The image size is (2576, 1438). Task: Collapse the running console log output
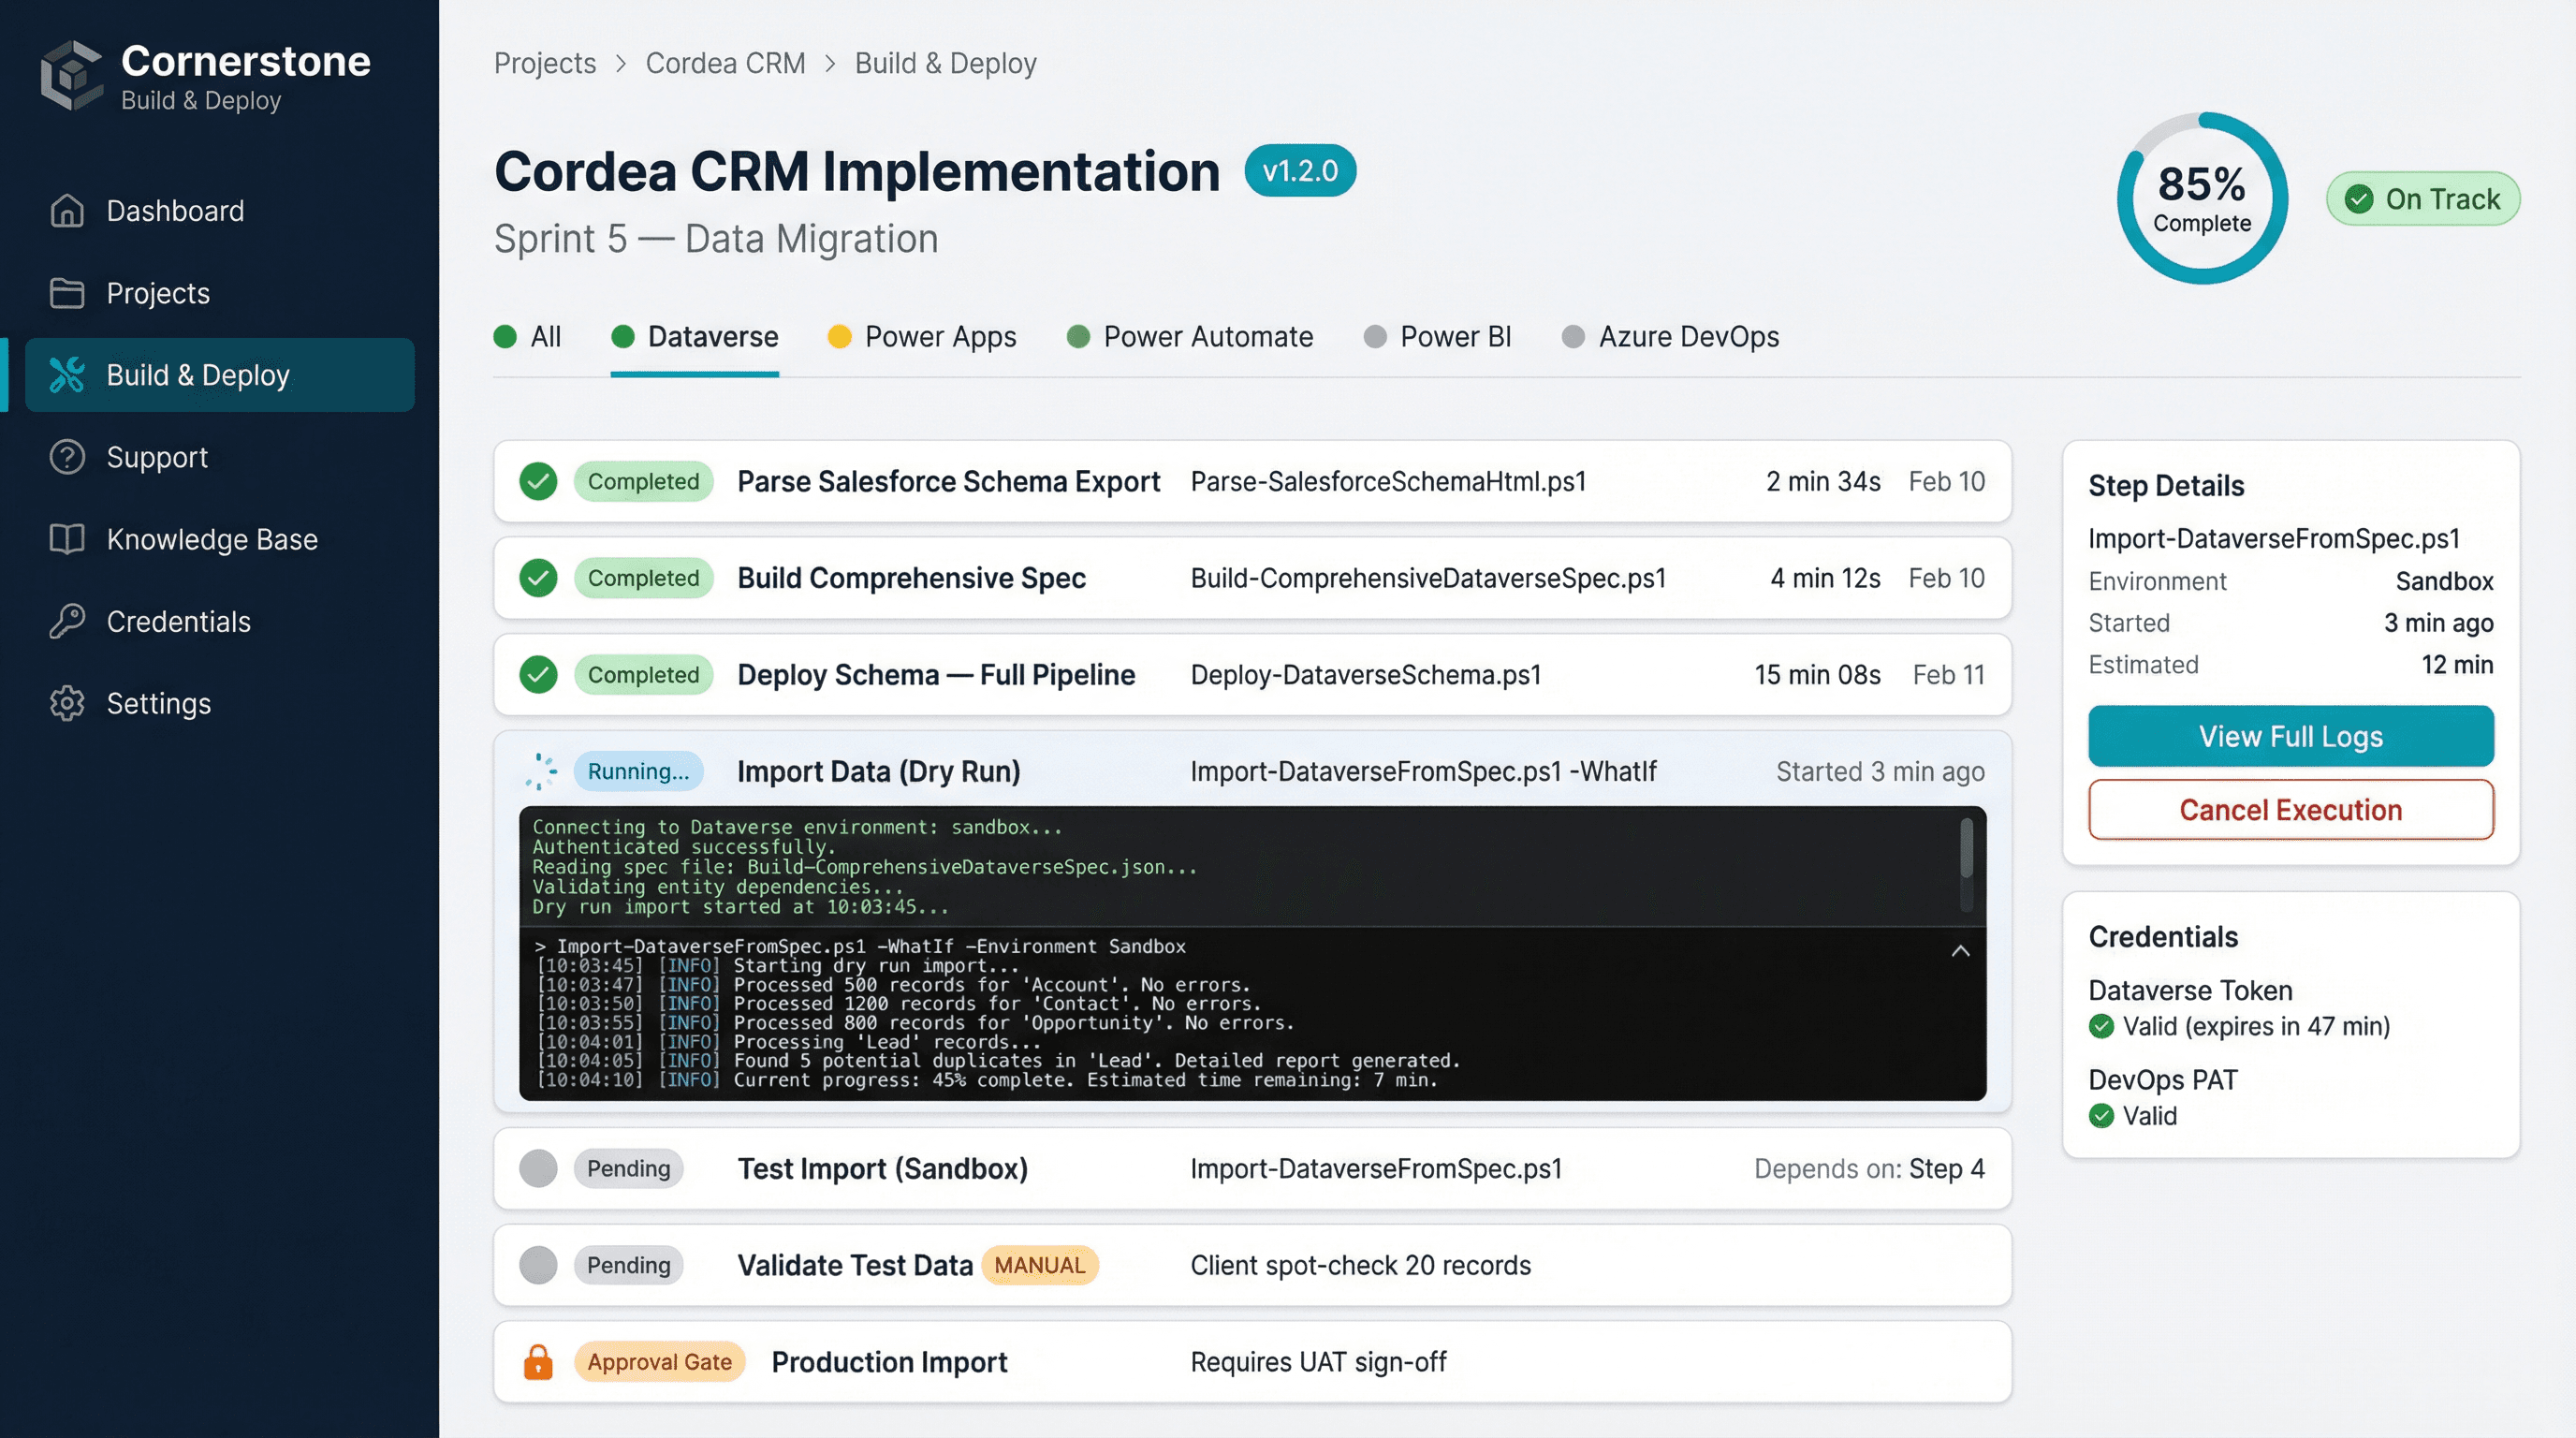tap(1961, 953)
